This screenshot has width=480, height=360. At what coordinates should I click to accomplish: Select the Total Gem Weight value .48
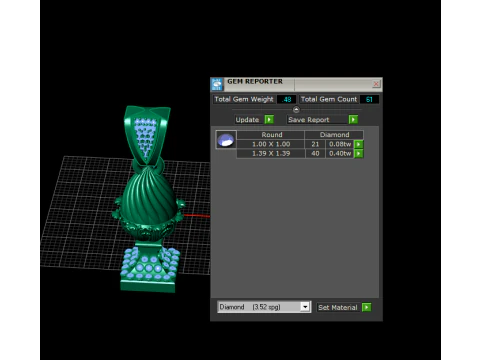pyautogui.click(x=286, y=99)
